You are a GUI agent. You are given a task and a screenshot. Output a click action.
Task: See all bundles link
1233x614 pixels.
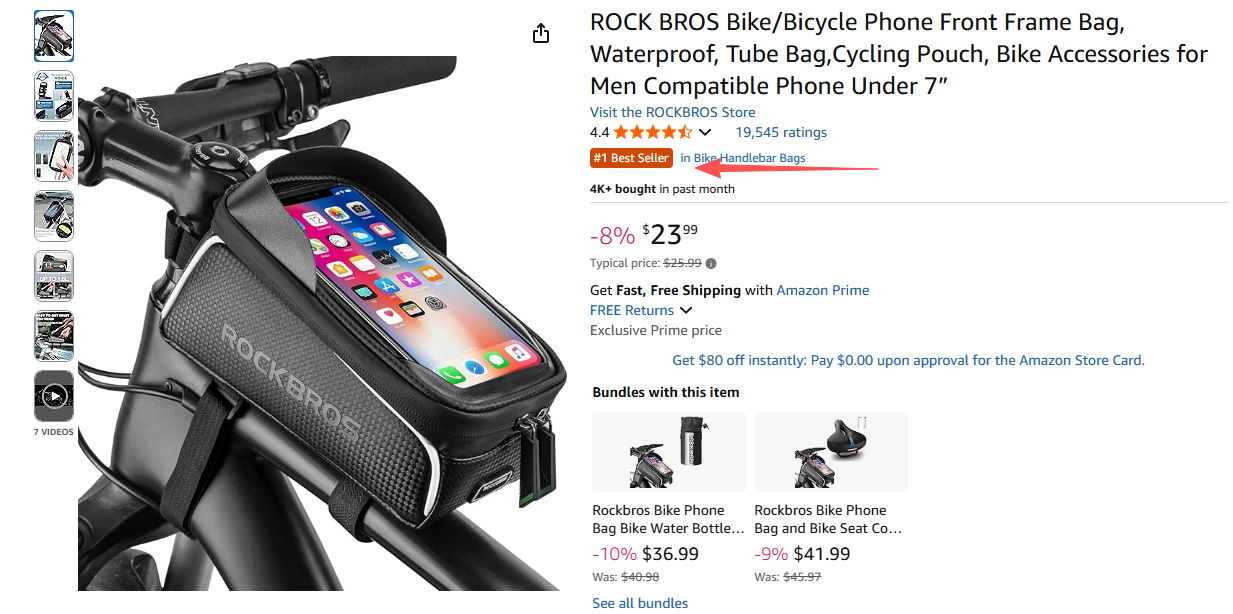point(640,603)
